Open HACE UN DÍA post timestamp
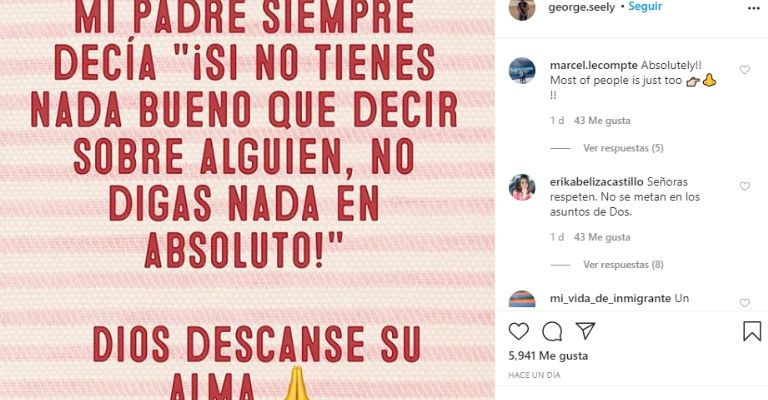 click(x=534, y=375)
